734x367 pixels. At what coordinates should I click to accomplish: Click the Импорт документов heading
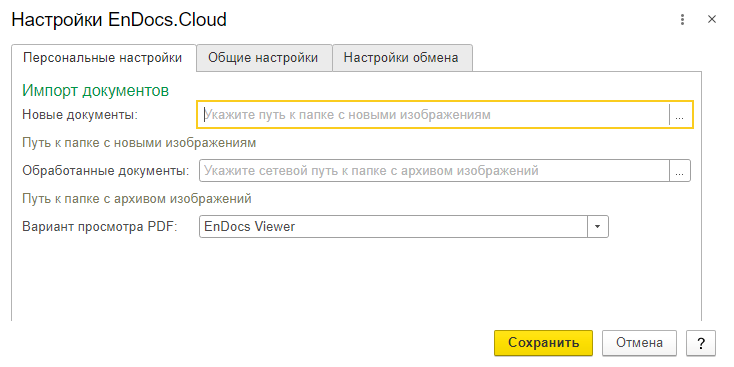[x=95, y=90]
